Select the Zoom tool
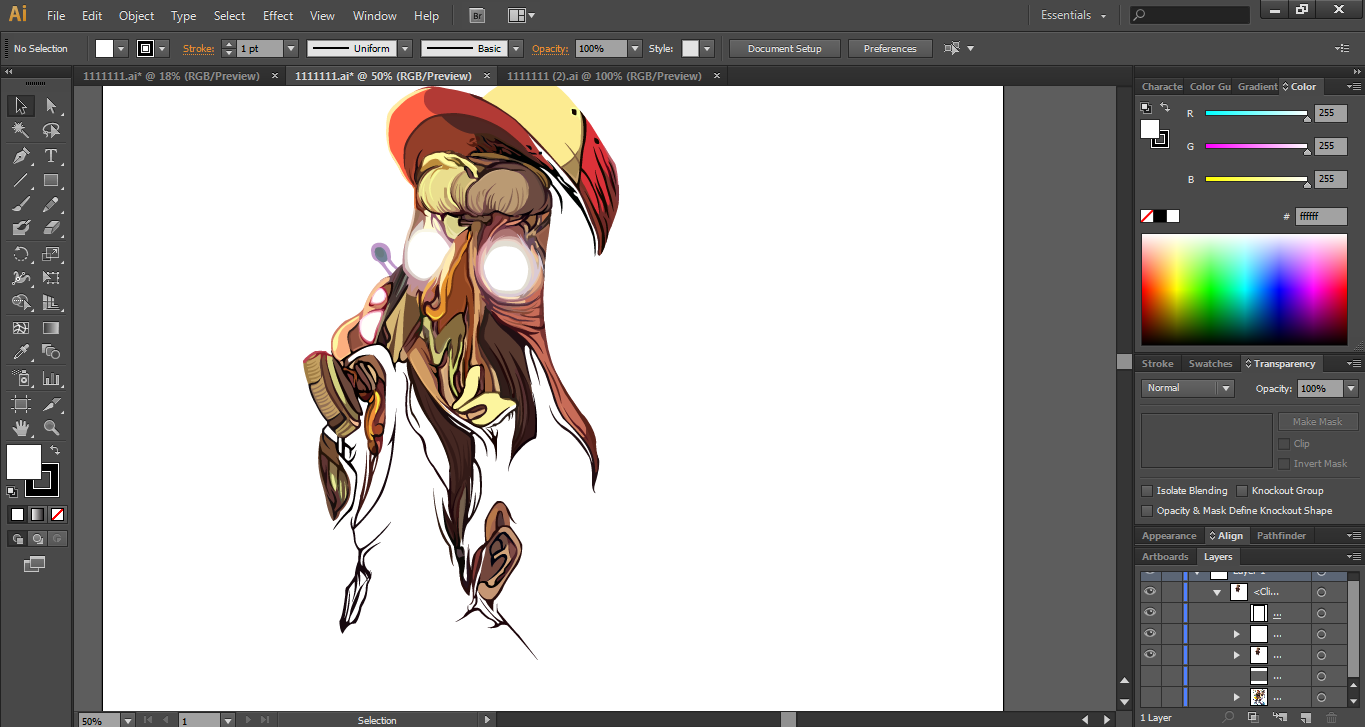The width and height of the screenshot is (1365, 727). point(51,428)
